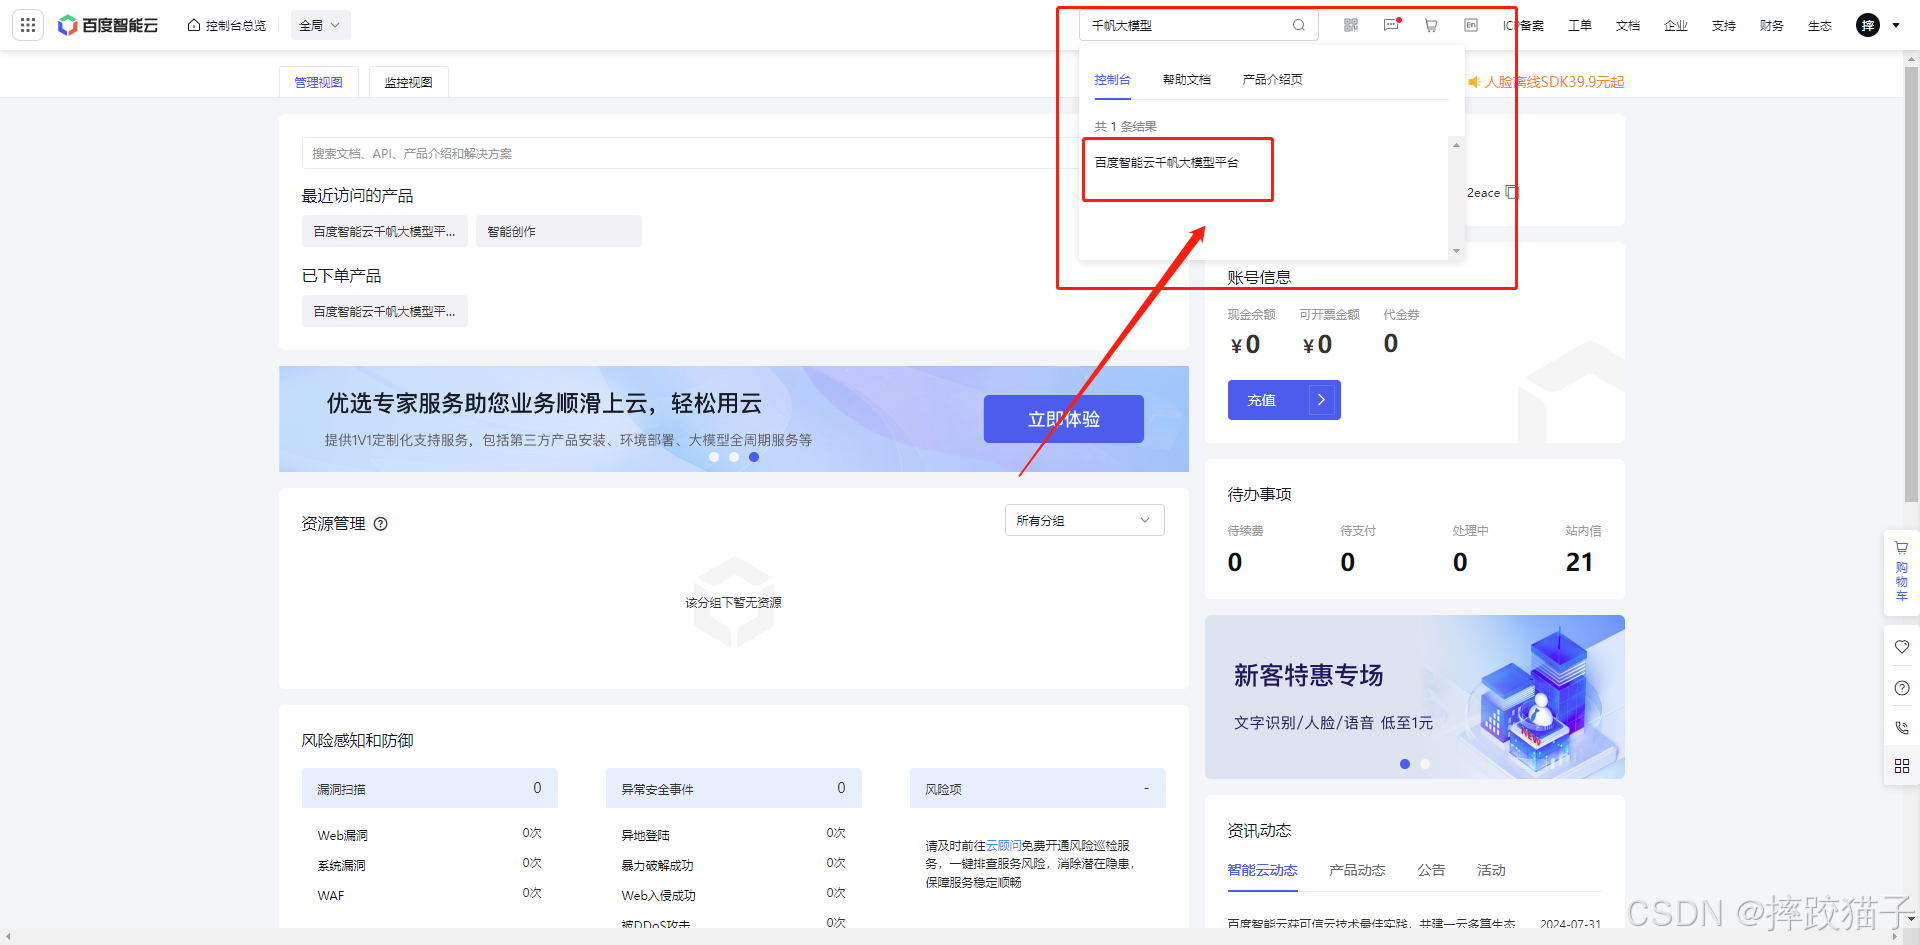Screen dimensions: 1920x945
Task: Open the 企业 menu
Action: [1676, 25]
